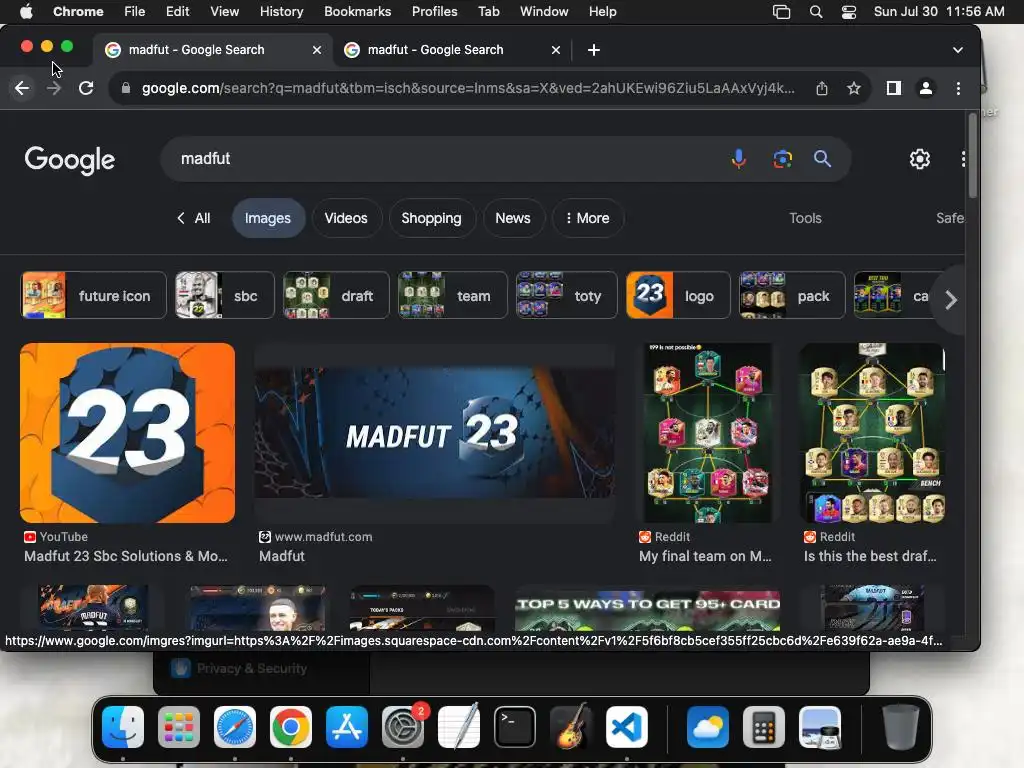The image size is (1024, 768).
Task: Filter images by logo chip
Action: 678,296
